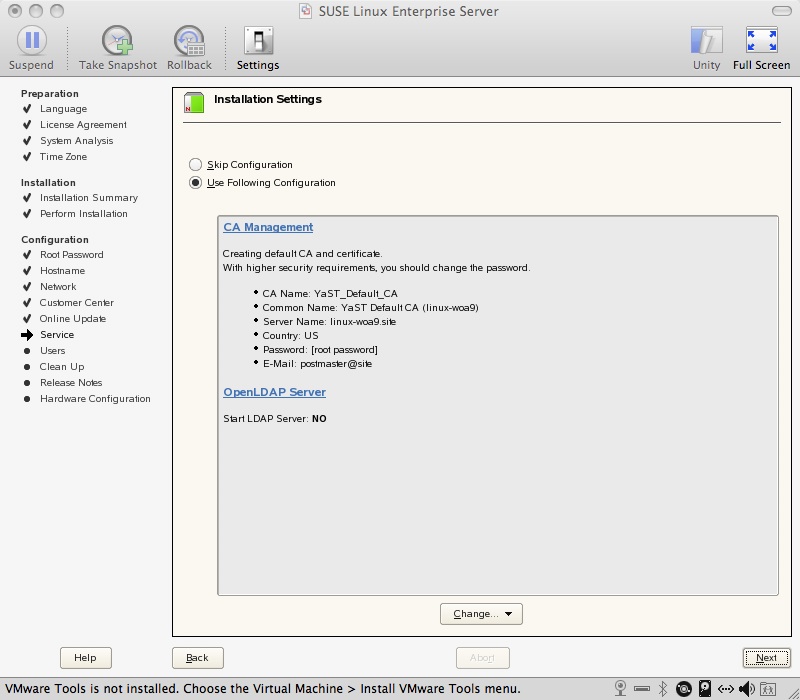Click VMware Tools not installed message
This screenshot has height=700, width=800.
coord(263,689)
